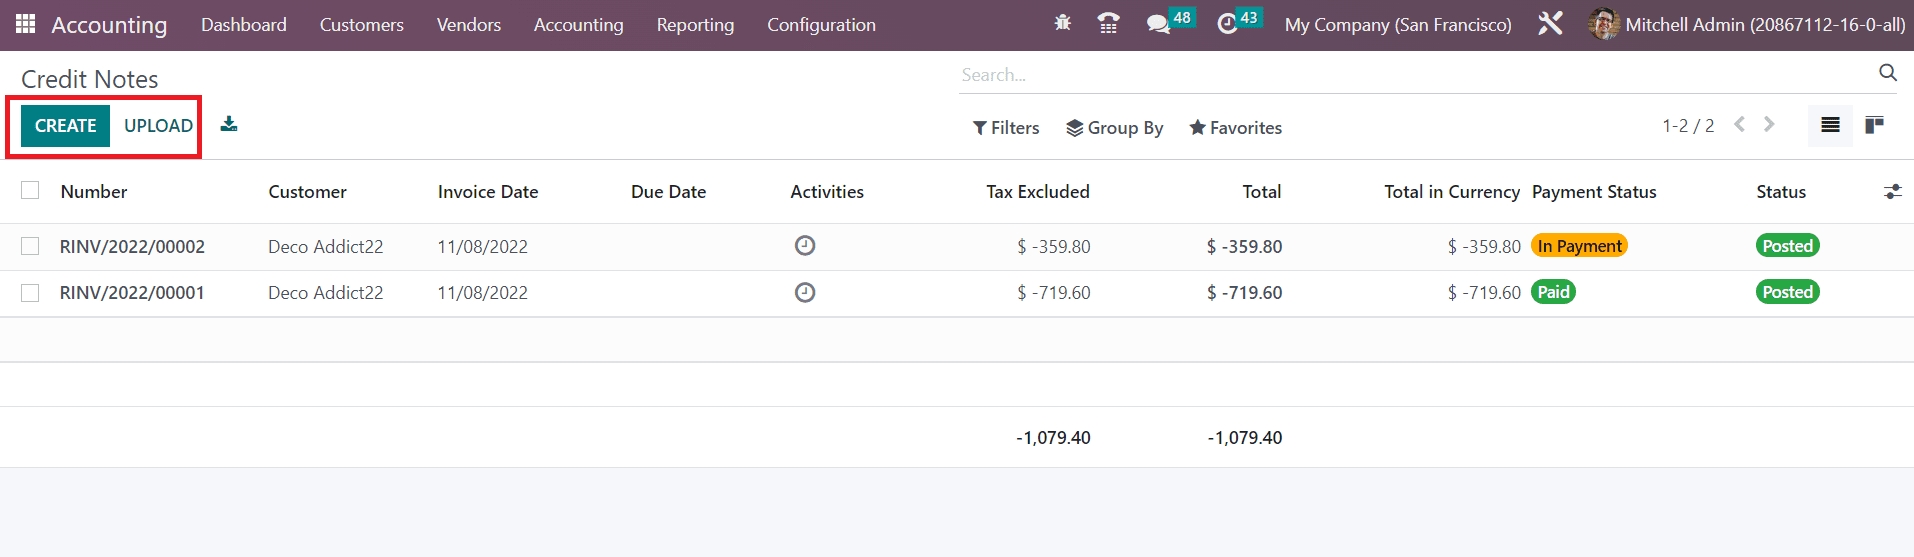Click the search magnifier icon

coord(1887,73)
